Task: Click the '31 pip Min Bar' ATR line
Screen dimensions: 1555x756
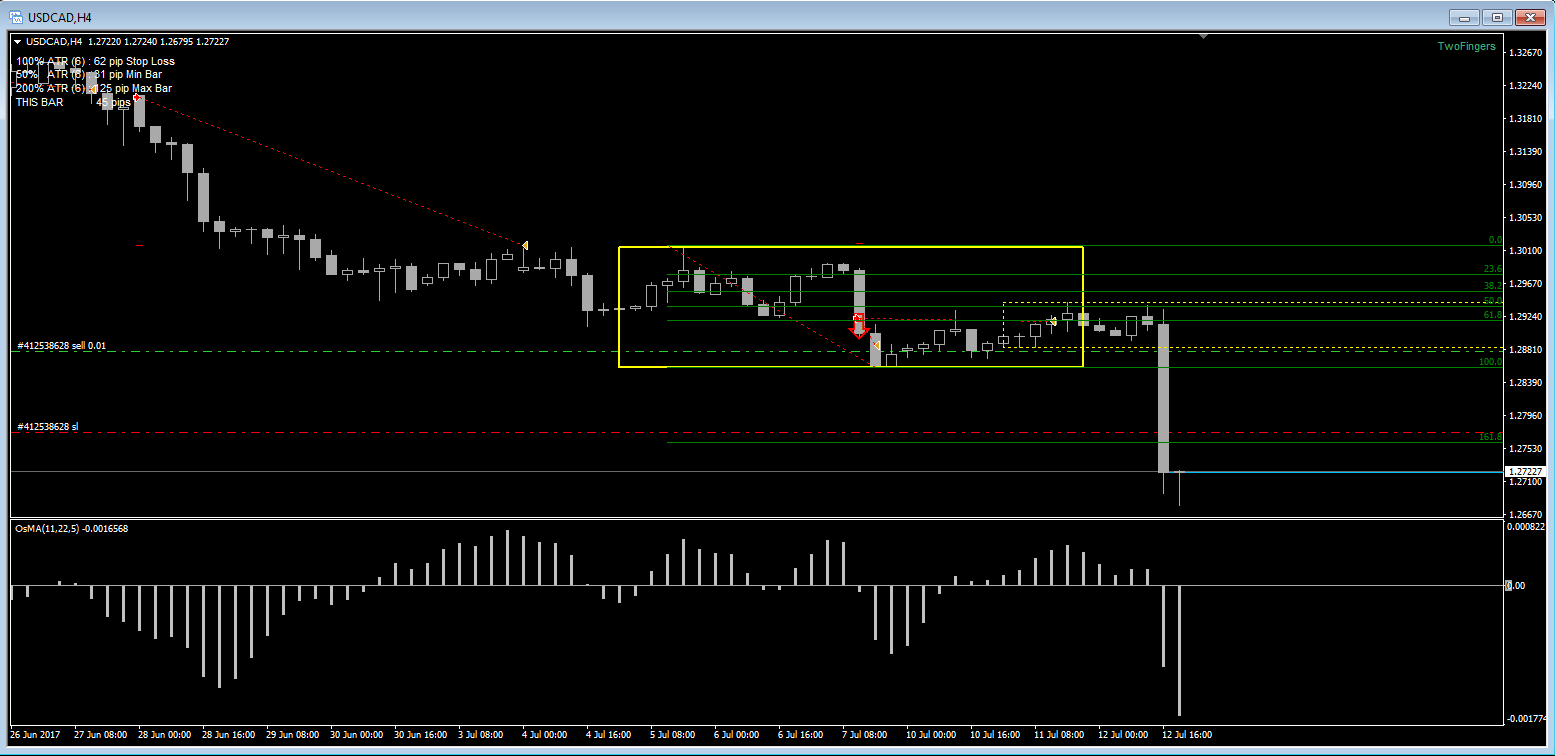Action: coord(89,74)
